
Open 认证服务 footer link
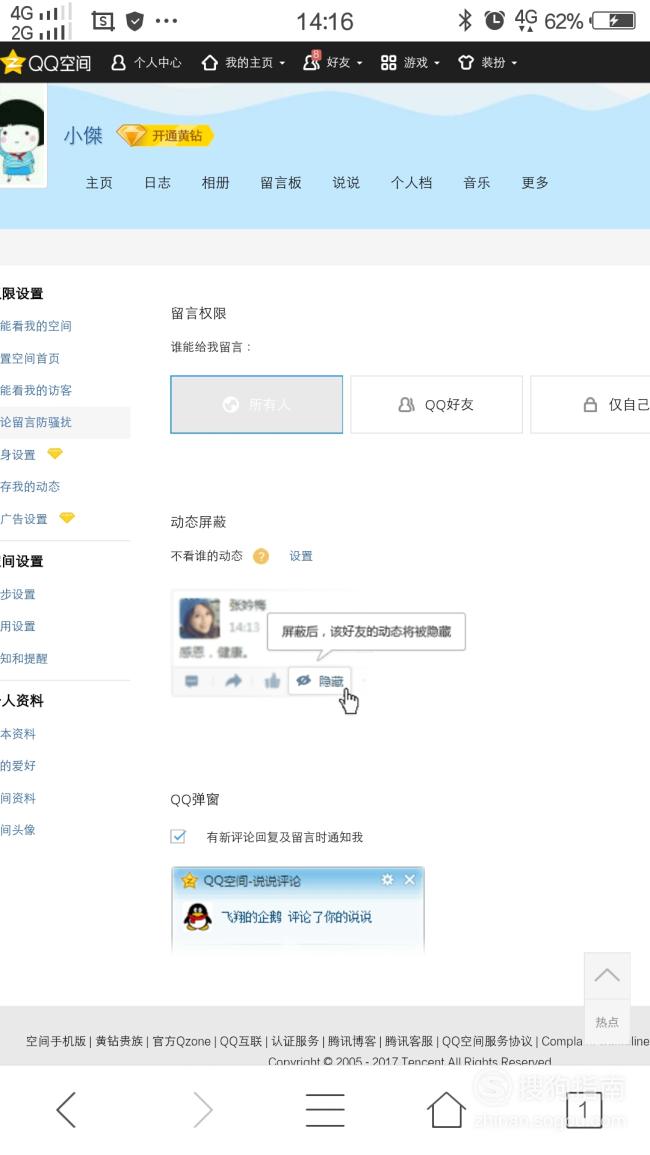(295, 1041)
